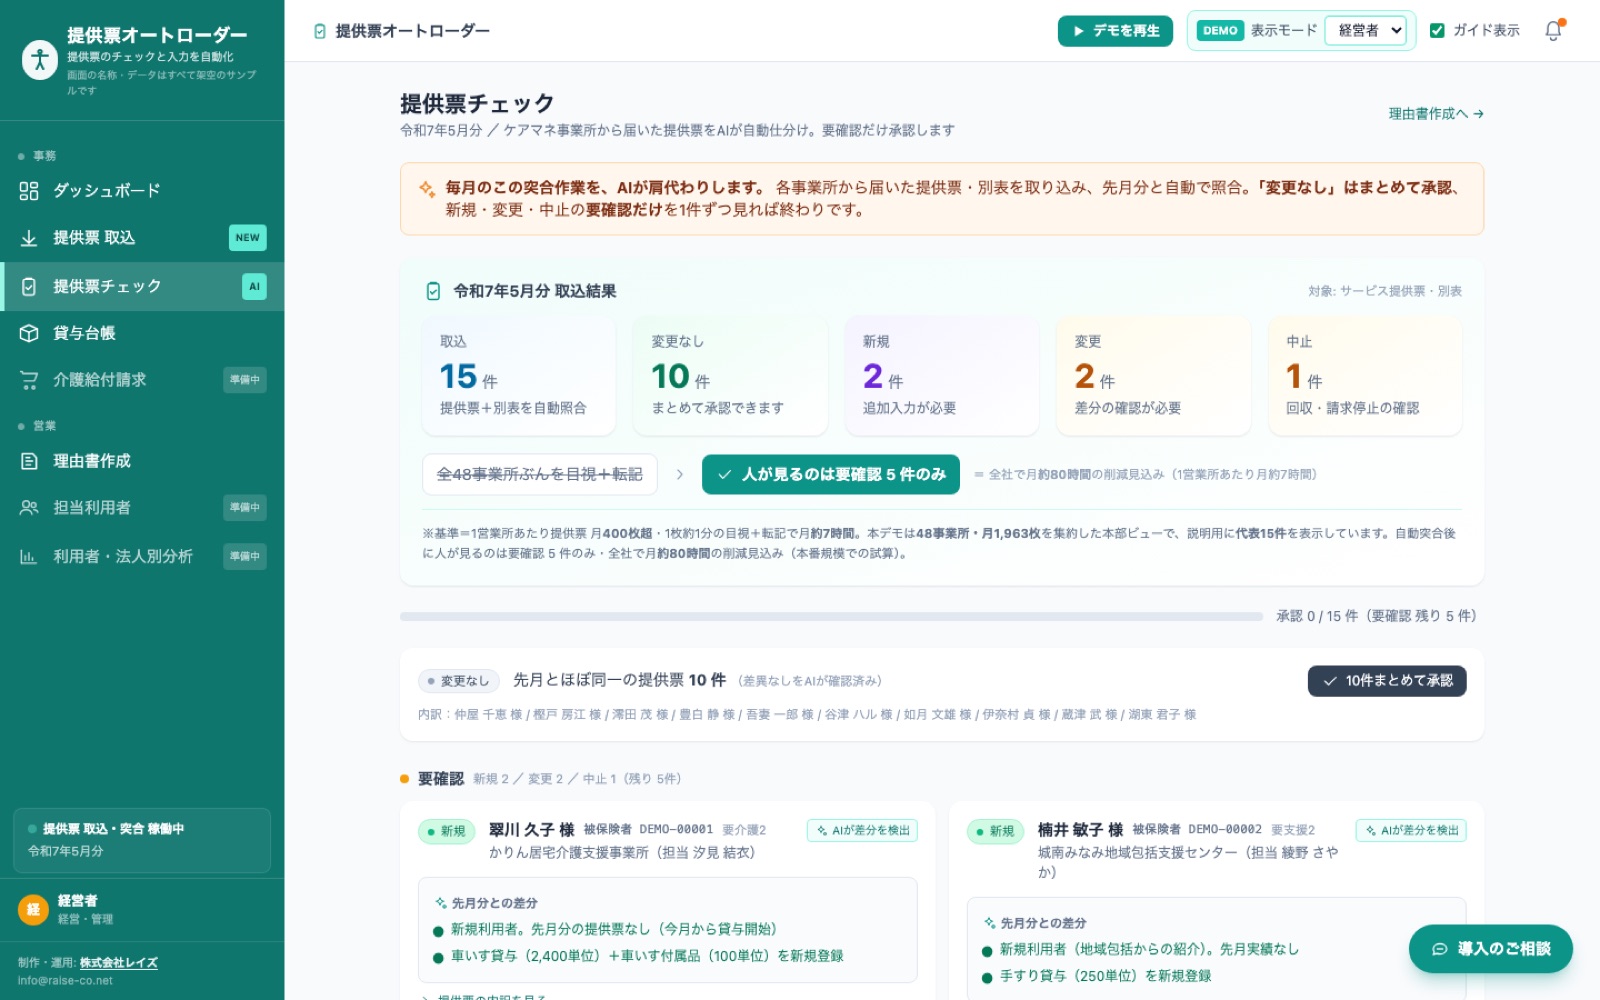1600x1000 pixels.
Task: Select the 変更 2件 card
Action: [x=1153, y=376]
